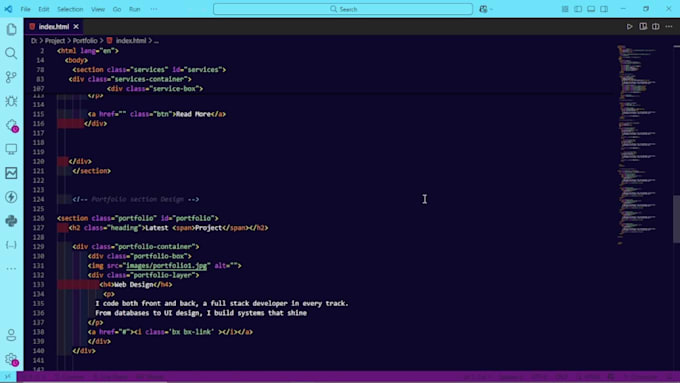This screenshot has width=680, height=383.
Task: Click div portfolio-container on line 129
Action: 136,247
